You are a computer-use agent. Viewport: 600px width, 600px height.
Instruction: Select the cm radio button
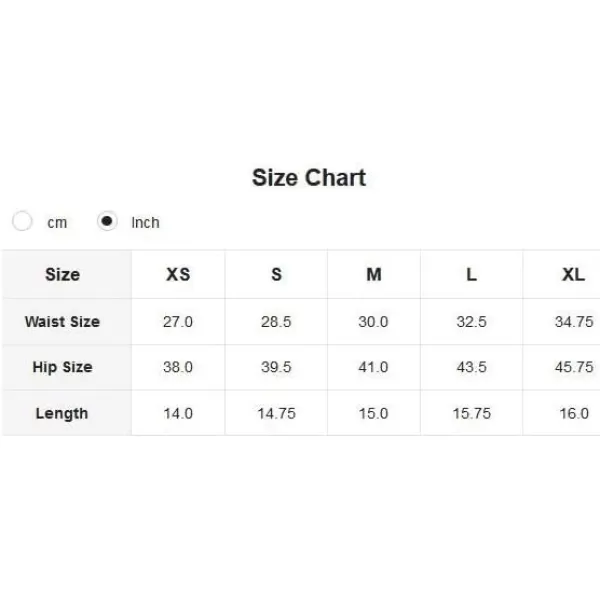22,221
